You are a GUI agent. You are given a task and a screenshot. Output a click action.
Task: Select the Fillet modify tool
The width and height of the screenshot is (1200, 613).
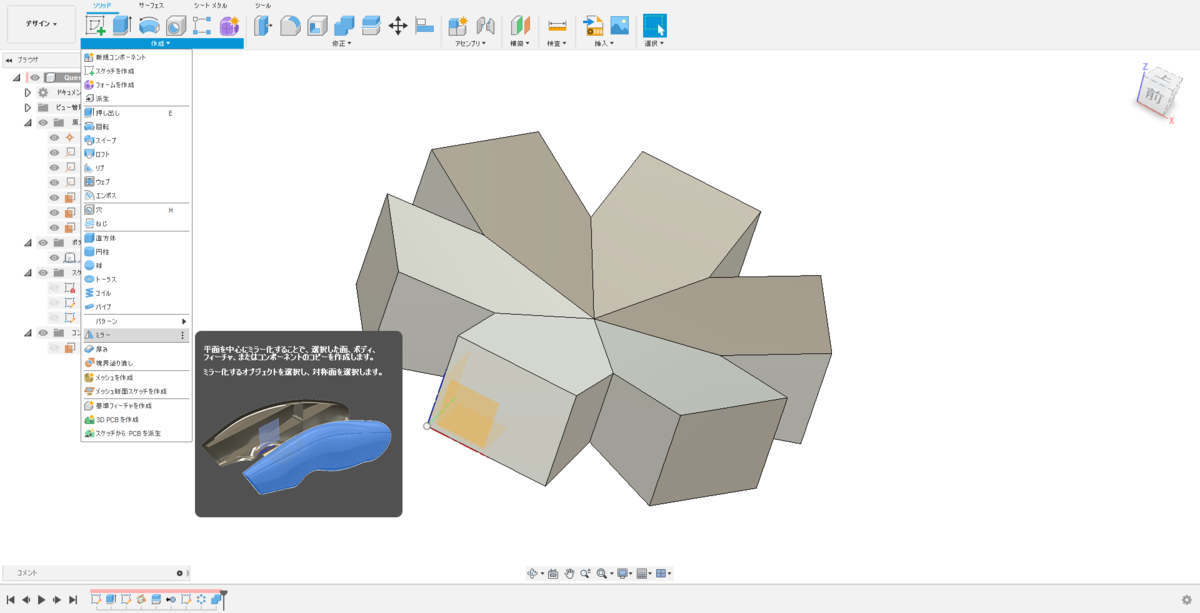290,26
